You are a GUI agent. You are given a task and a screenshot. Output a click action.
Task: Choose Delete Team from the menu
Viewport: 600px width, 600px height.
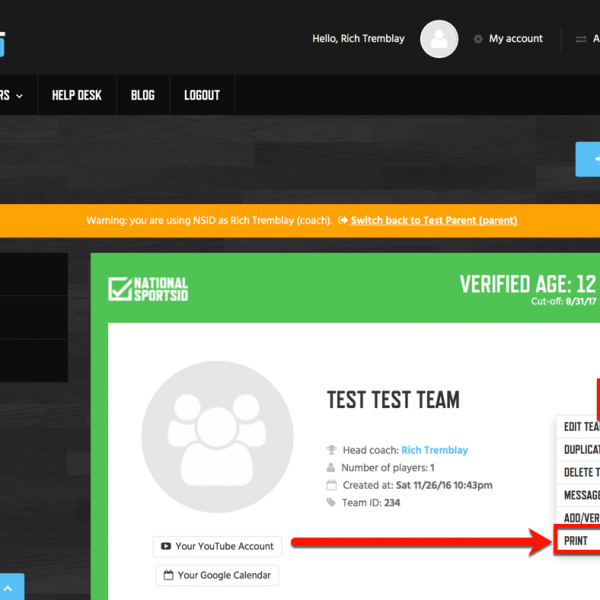[578, 472]
